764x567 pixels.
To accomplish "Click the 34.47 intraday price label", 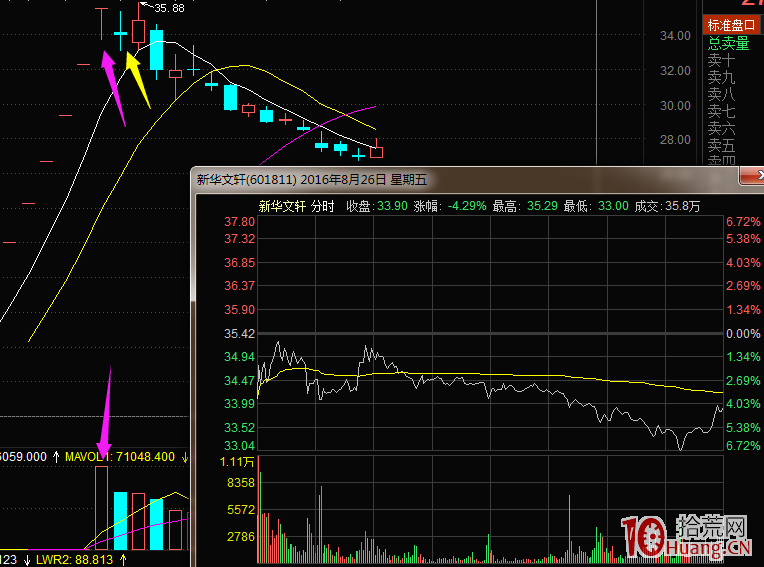I will (x=239, y=380).
